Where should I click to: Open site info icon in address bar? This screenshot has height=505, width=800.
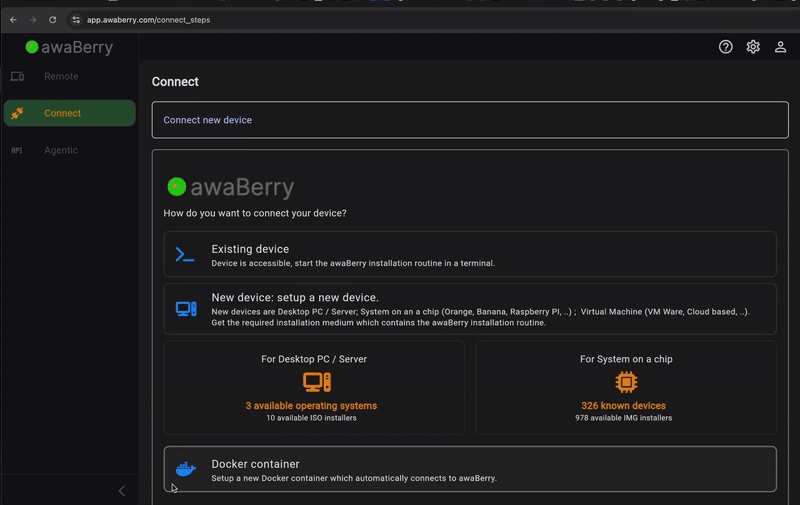click(x=76, y=20)
